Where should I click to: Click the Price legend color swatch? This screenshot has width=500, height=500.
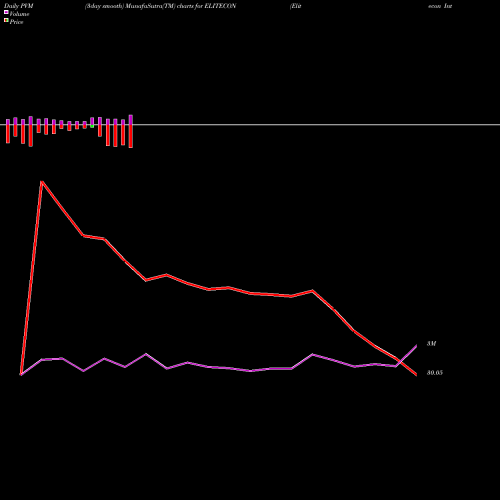[6, 20]
